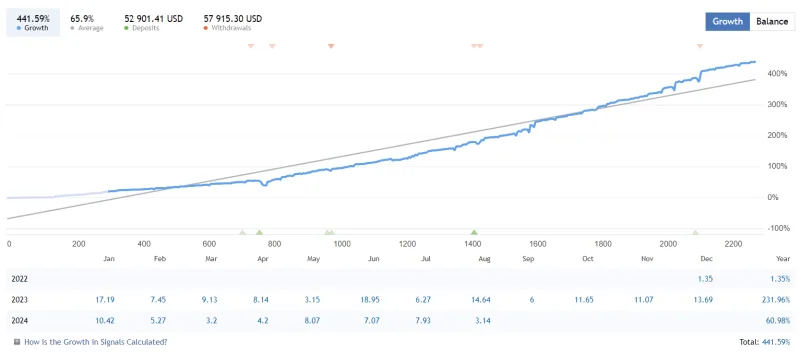800x363 pixels.
Task: Click the withdrawal triangle above December peak
Action: 699,46
